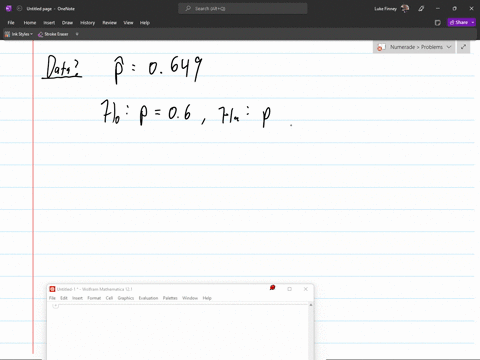Open the Luke Finney account profile picture
The width and height of the screenshot is (480, 360).
(x=405, y=9)
